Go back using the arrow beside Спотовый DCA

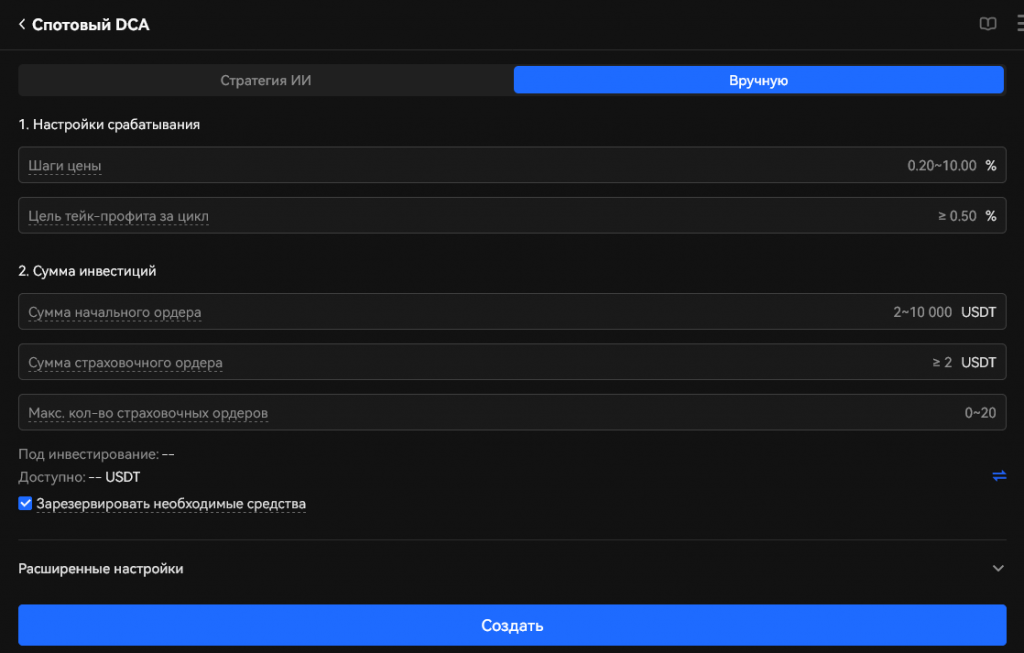click(x=22, y=24)
